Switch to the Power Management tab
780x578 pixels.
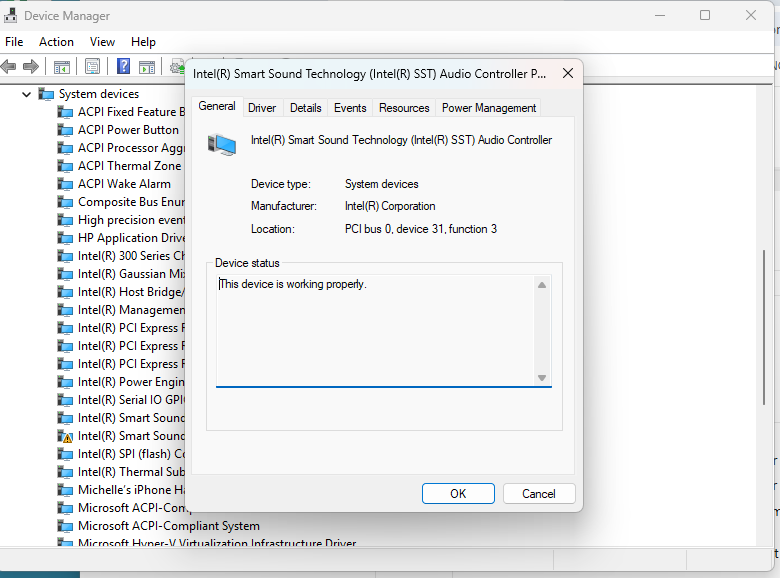(488, 108)
